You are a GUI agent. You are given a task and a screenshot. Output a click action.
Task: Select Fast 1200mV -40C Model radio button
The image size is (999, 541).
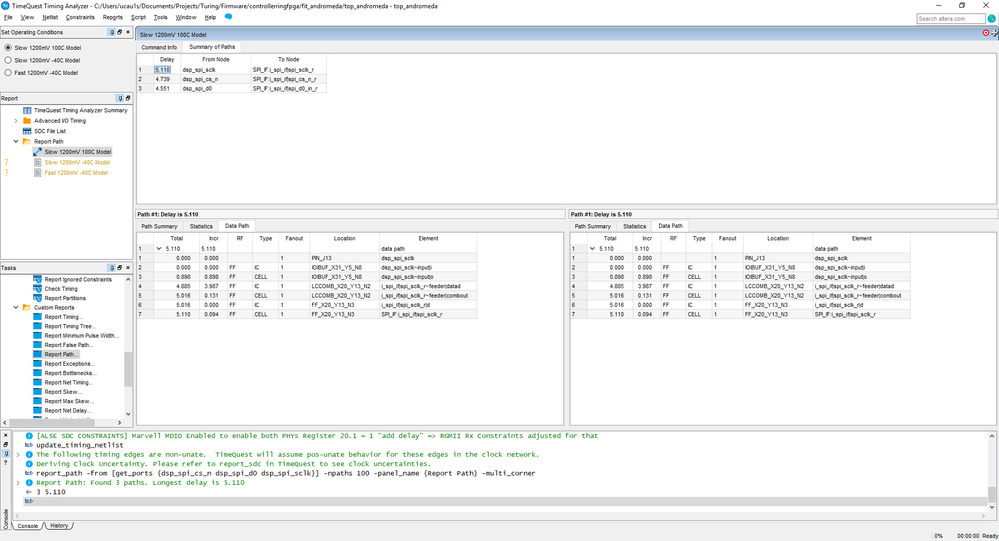[x=9, y=72]
